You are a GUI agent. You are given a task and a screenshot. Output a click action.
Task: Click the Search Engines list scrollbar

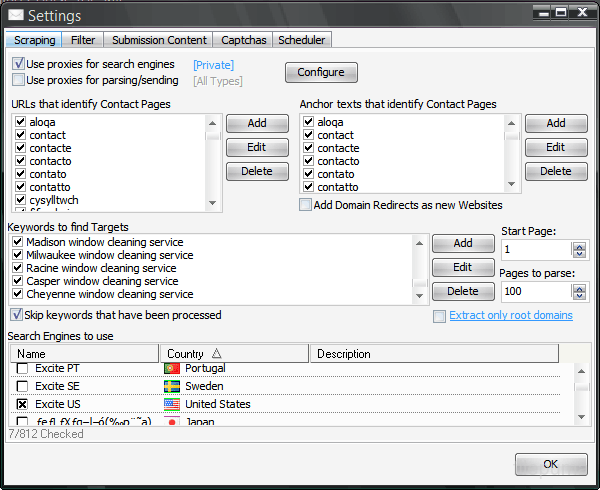point(580,395)
